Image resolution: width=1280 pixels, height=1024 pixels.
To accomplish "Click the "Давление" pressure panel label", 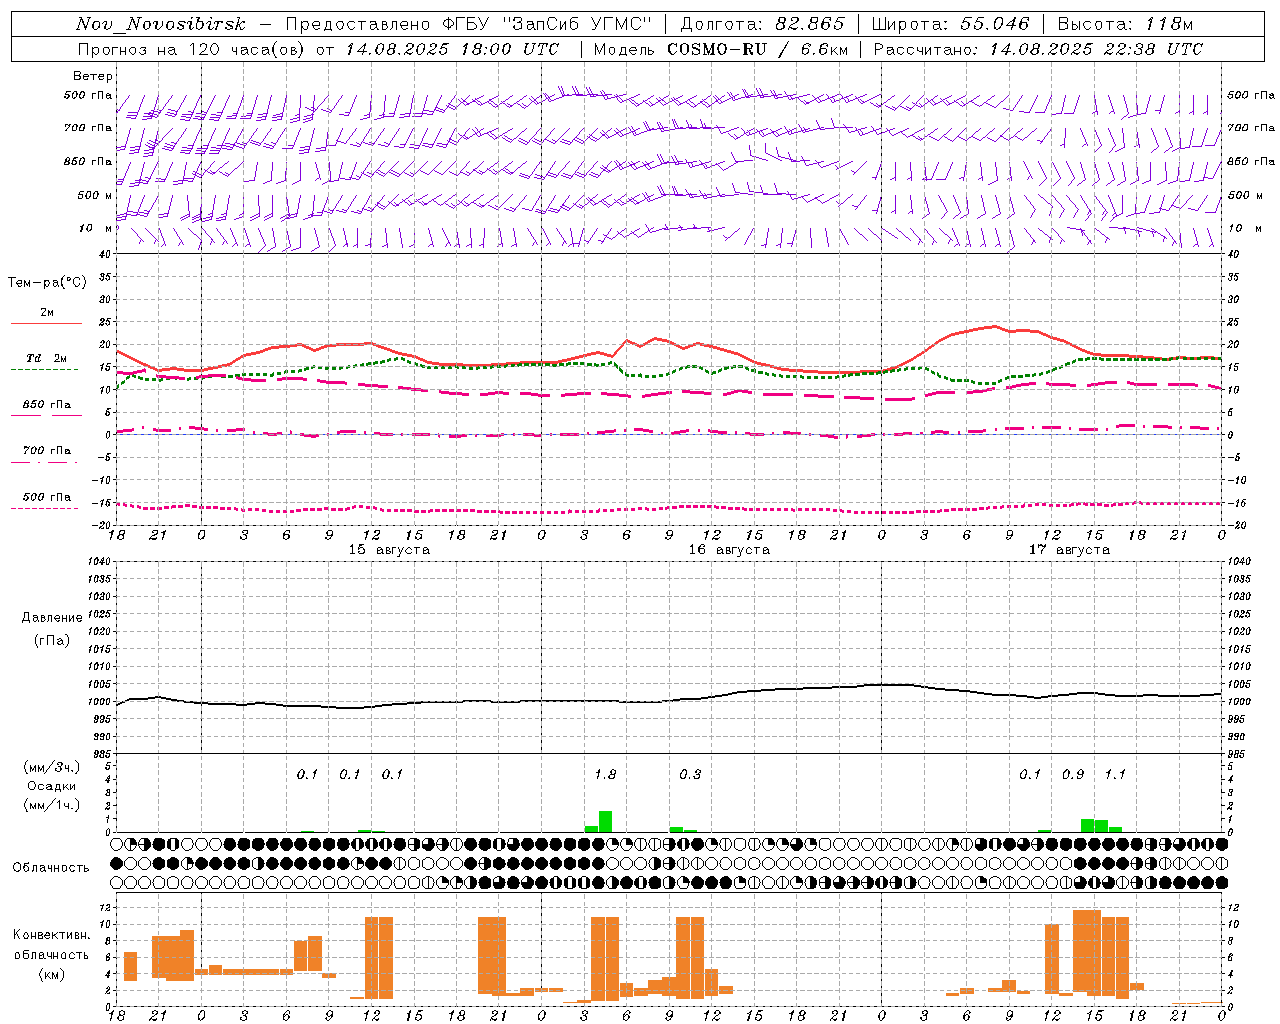I will coord(52,618).
